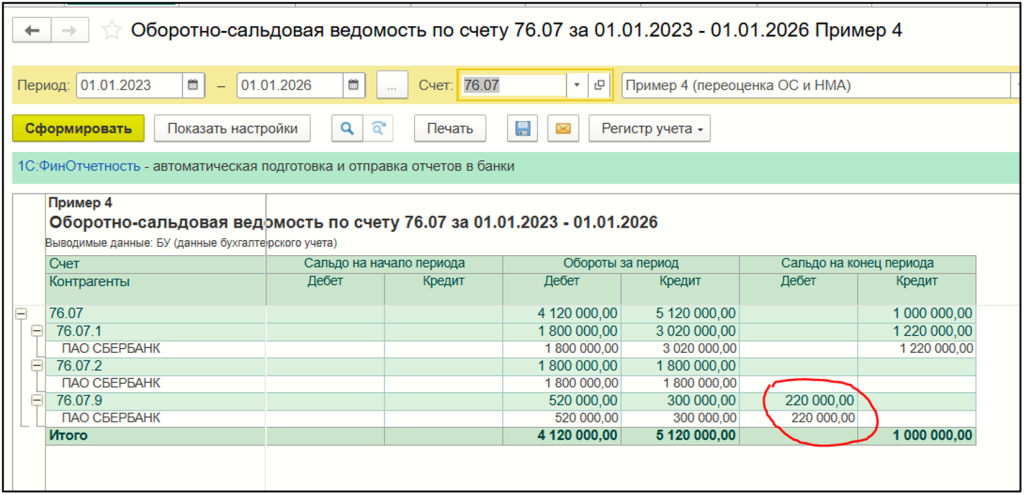Image resolution: width=1024 pixels, height=495 pixels.
Task: Add report to favorites with star icon
Action: pos(112,31)
